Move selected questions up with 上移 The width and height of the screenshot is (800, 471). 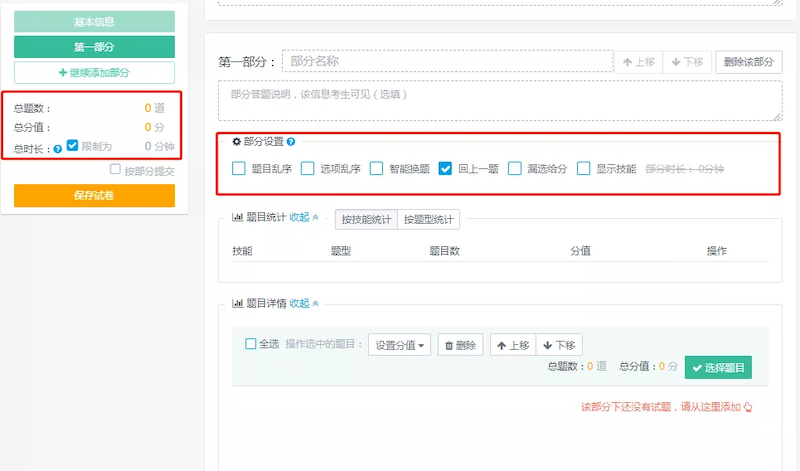[x=513, y=345]
